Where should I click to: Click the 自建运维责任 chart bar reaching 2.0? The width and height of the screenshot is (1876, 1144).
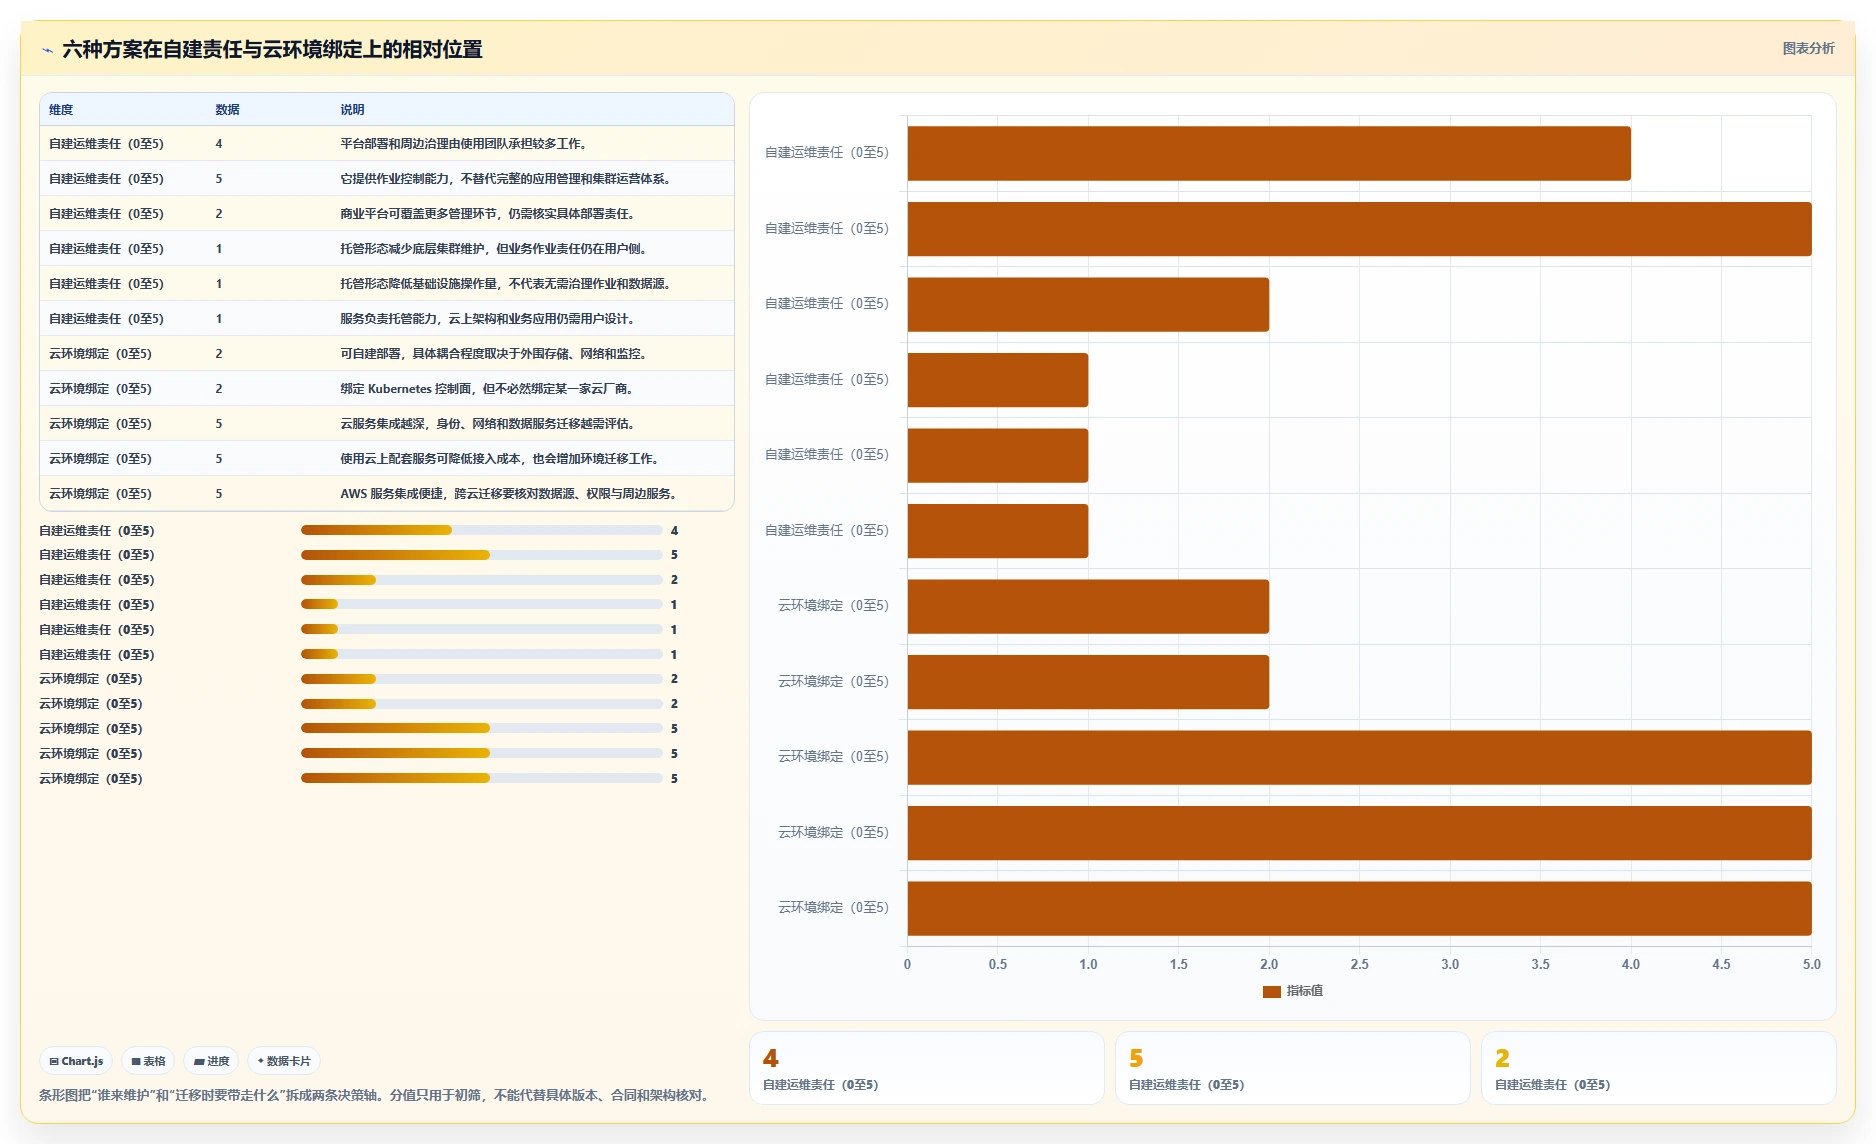[1088, 304]
